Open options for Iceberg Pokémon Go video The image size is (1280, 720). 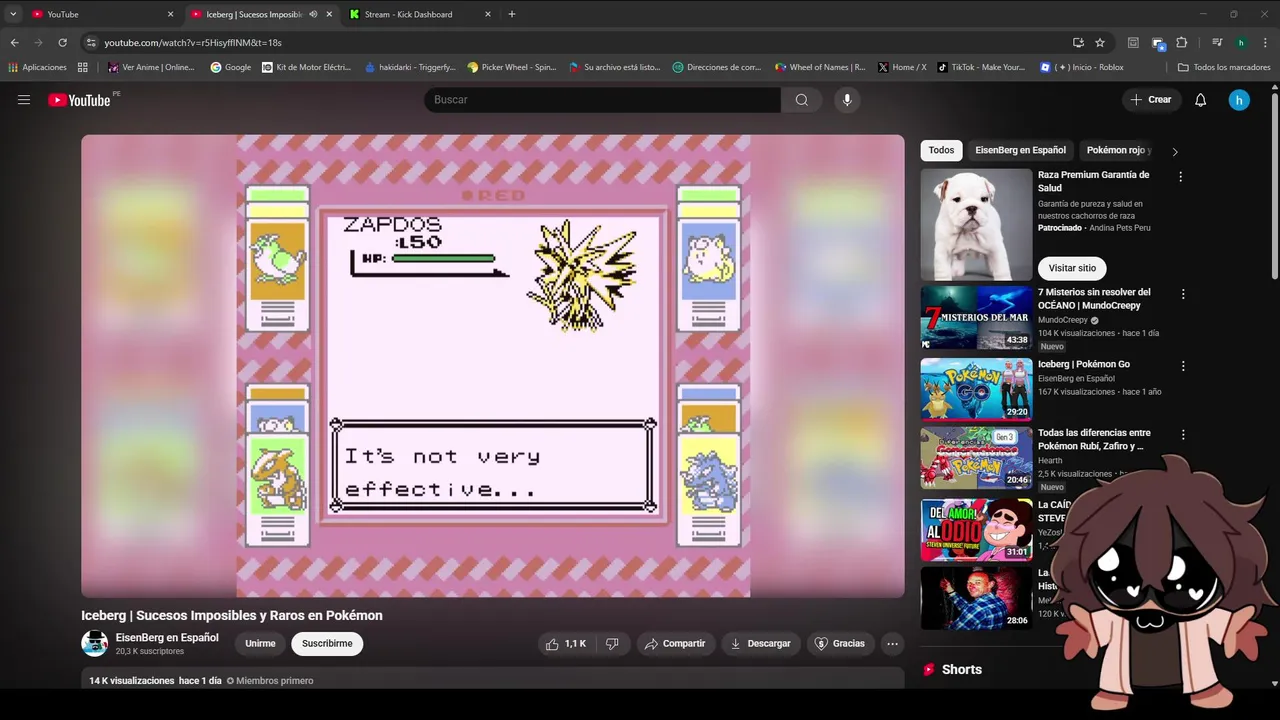click(1183, 366)
